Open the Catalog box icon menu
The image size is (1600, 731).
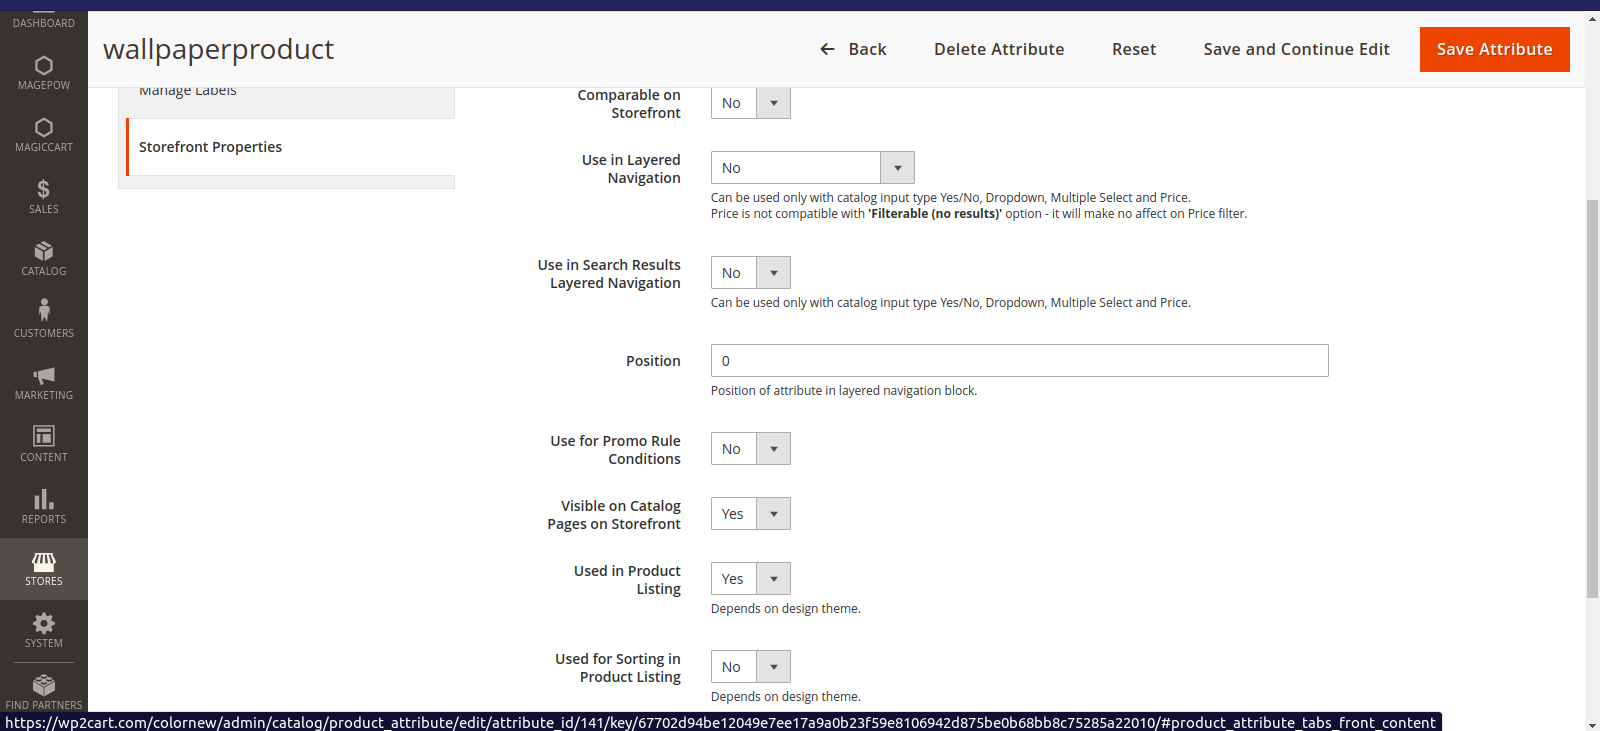44,259
